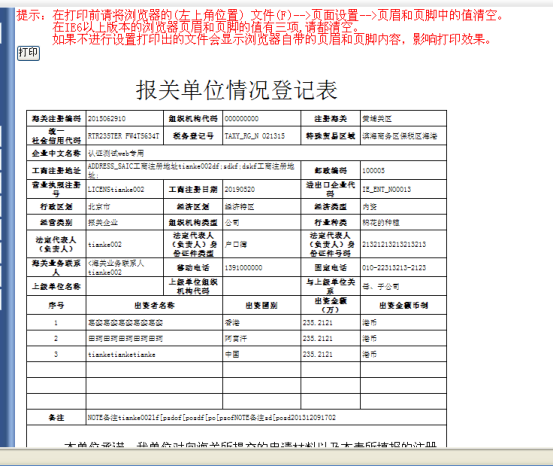Image resolution: width=554 pixels, height=466 pixels.
Task: Select the phone number 010-22313213-2123
Action: [394, 267]
